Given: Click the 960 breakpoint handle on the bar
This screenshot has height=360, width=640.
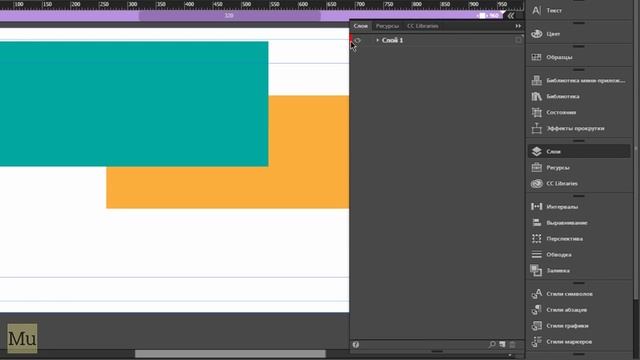Looking at the screenshot, I should [482, 16].
